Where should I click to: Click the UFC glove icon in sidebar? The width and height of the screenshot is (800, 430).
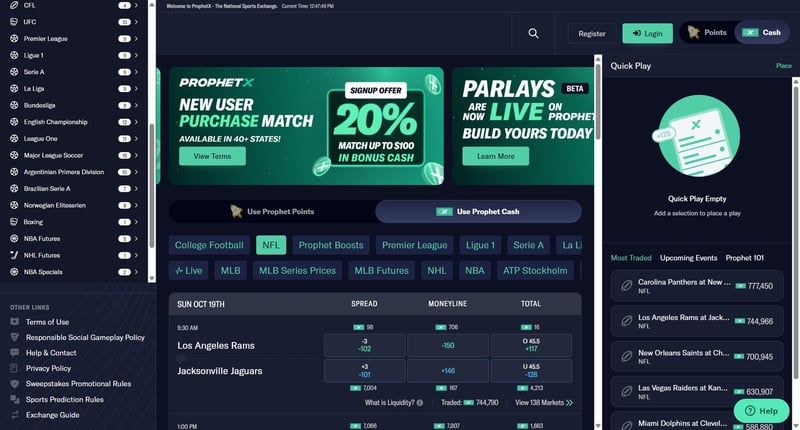[14, 22]
